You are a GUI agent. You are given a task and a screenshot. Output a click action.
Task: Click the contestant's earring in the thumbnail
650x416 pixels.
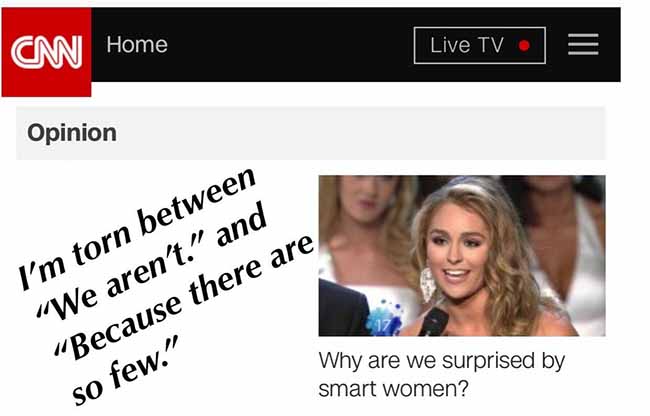coord(427,285)
